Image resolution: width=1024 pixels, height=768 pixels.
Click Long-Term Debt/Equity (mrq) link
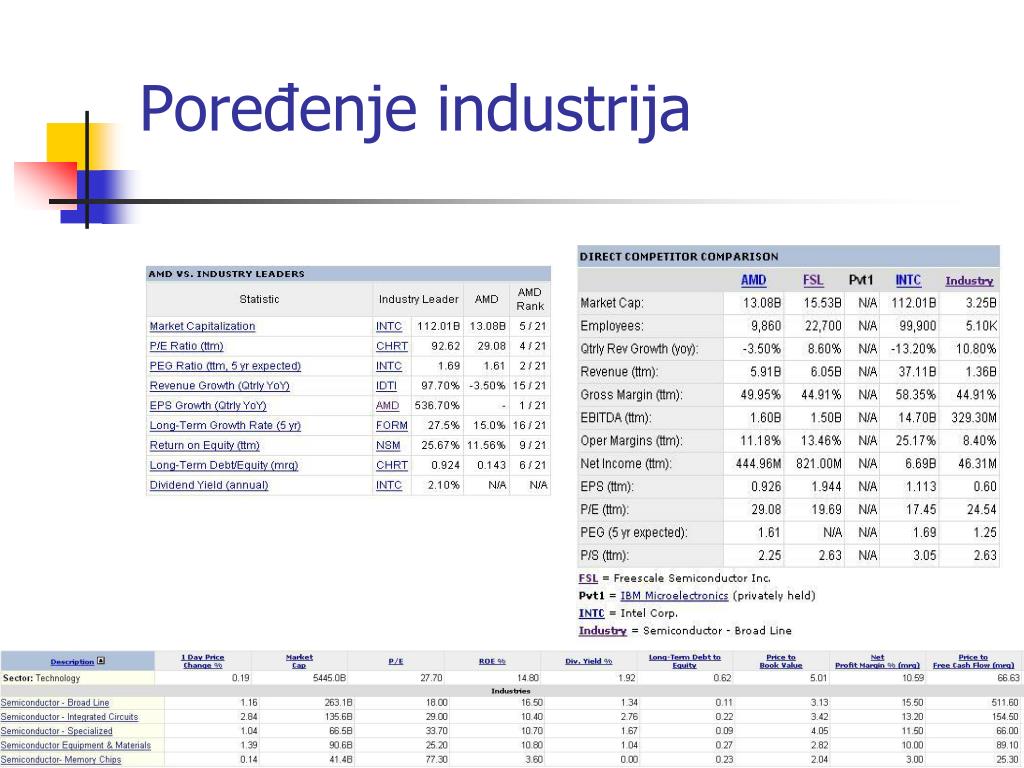click(224, 466)
